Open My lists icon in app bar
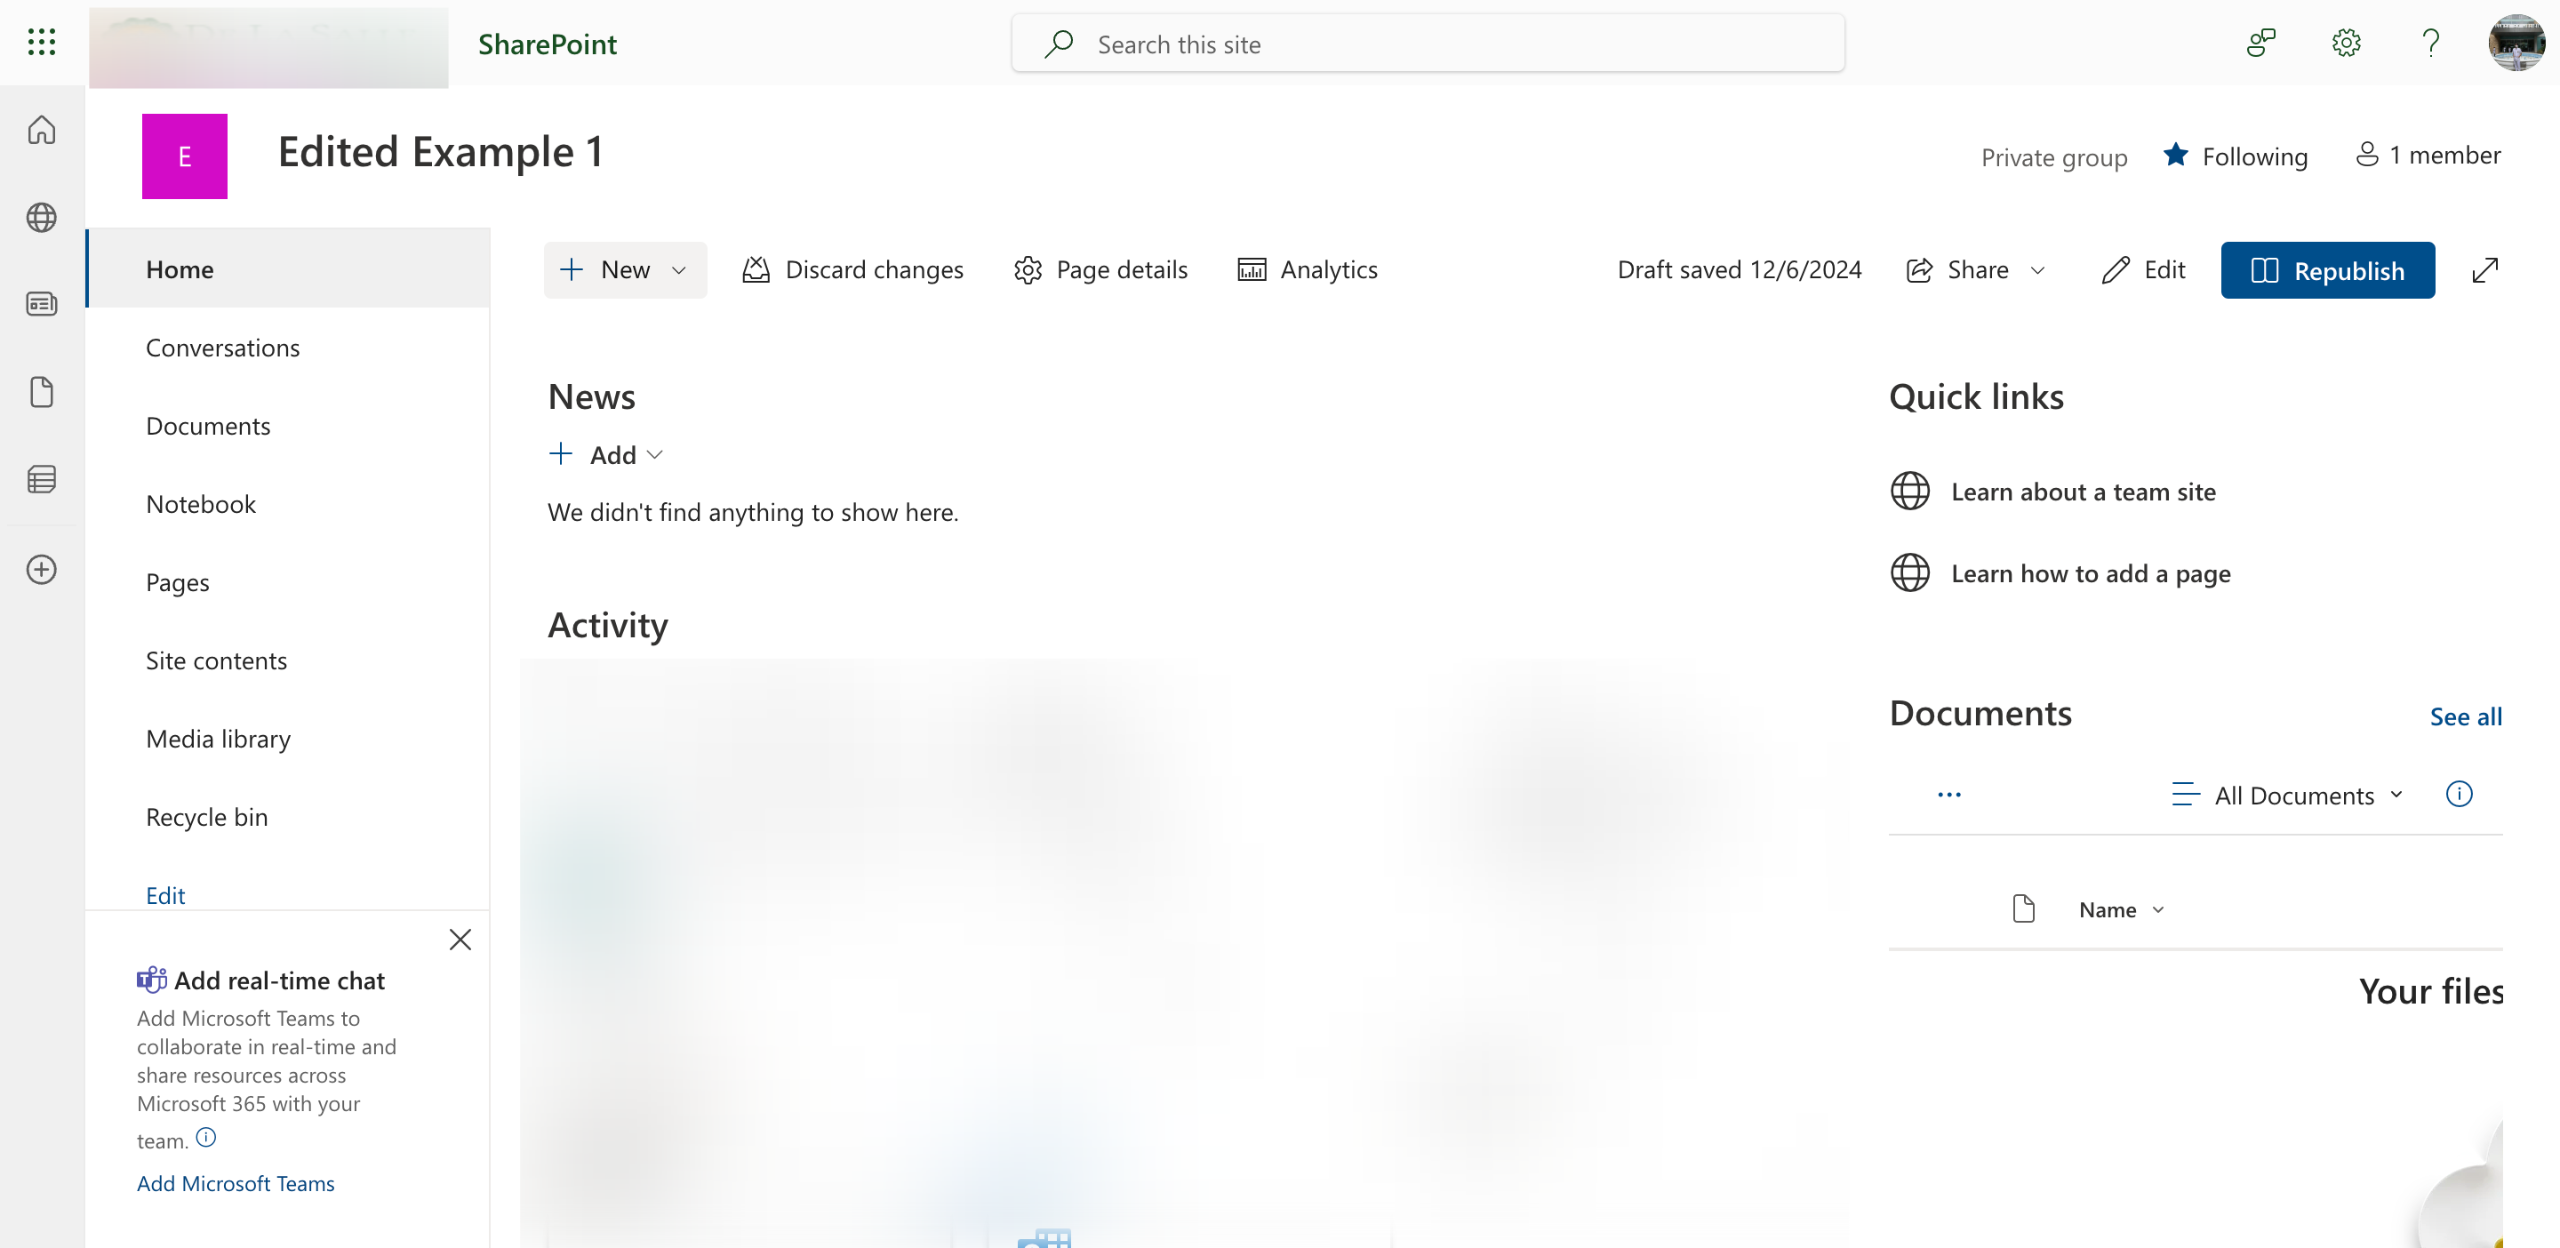Image resolution: width=2560 pixels, height=1248 pixels. click(41, 480)
